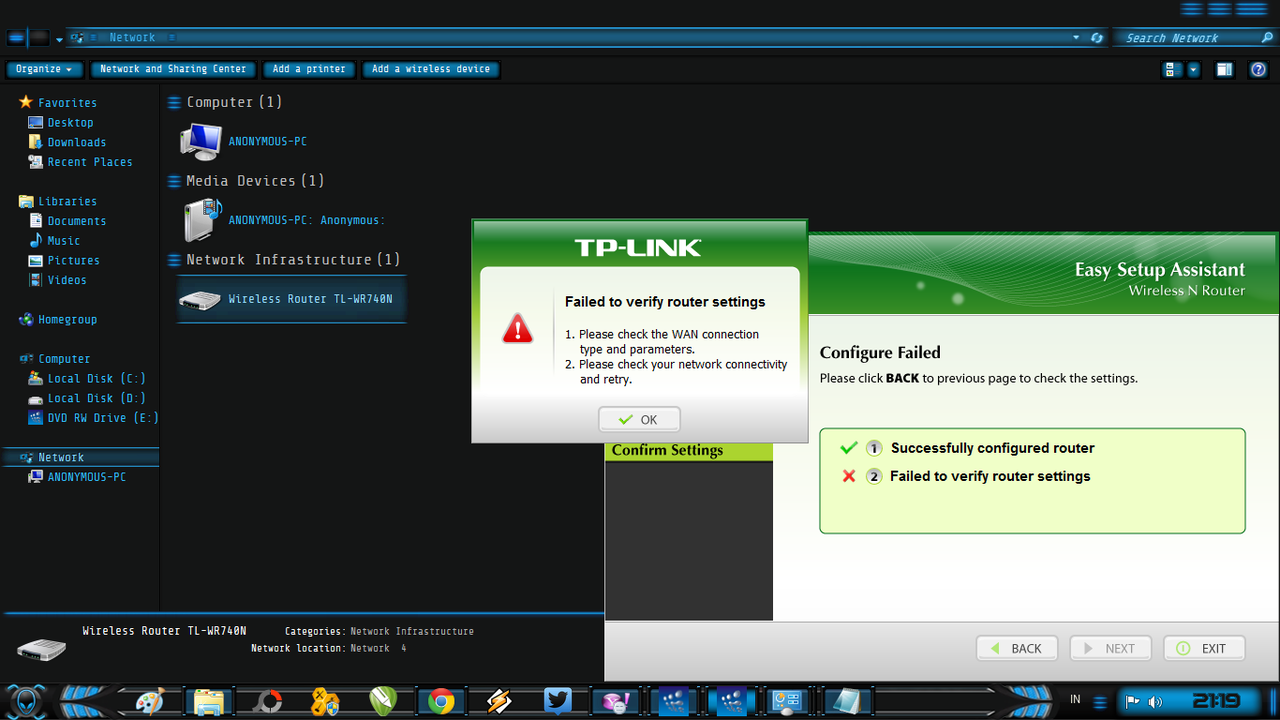Open CorelDRAW green icon in taskbar
The image size is (1280, 720).
tap(383, 701)
